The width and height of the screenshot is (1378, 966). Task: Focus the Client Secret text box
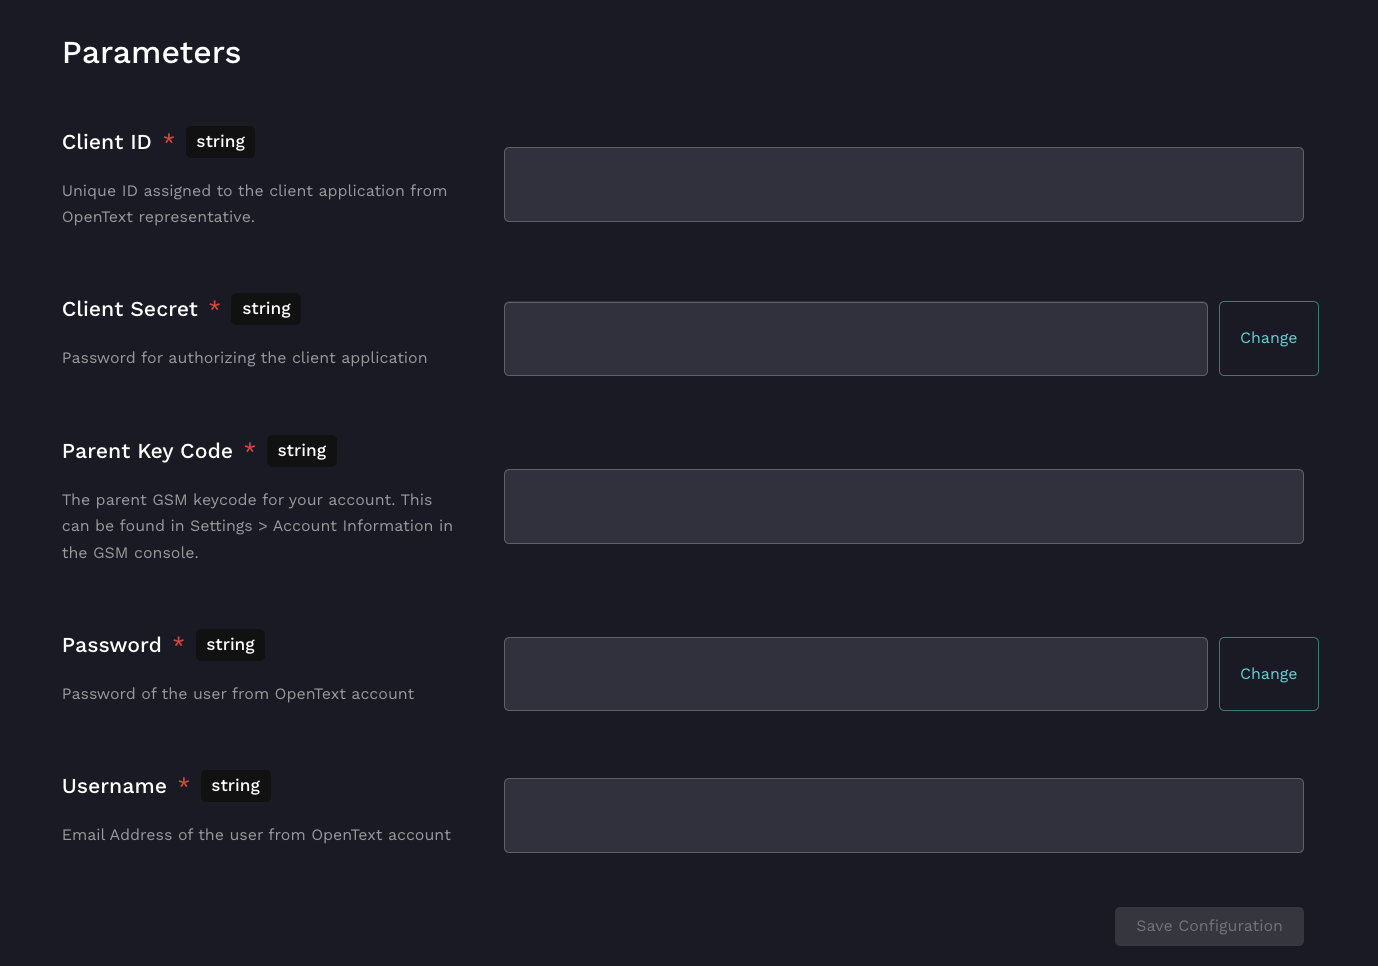tap(855, 339)
